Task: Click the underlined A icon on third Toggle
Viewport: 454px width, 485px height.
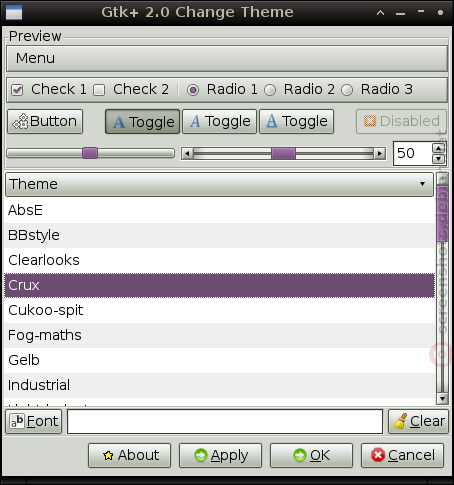Action: tap(272, 121)
